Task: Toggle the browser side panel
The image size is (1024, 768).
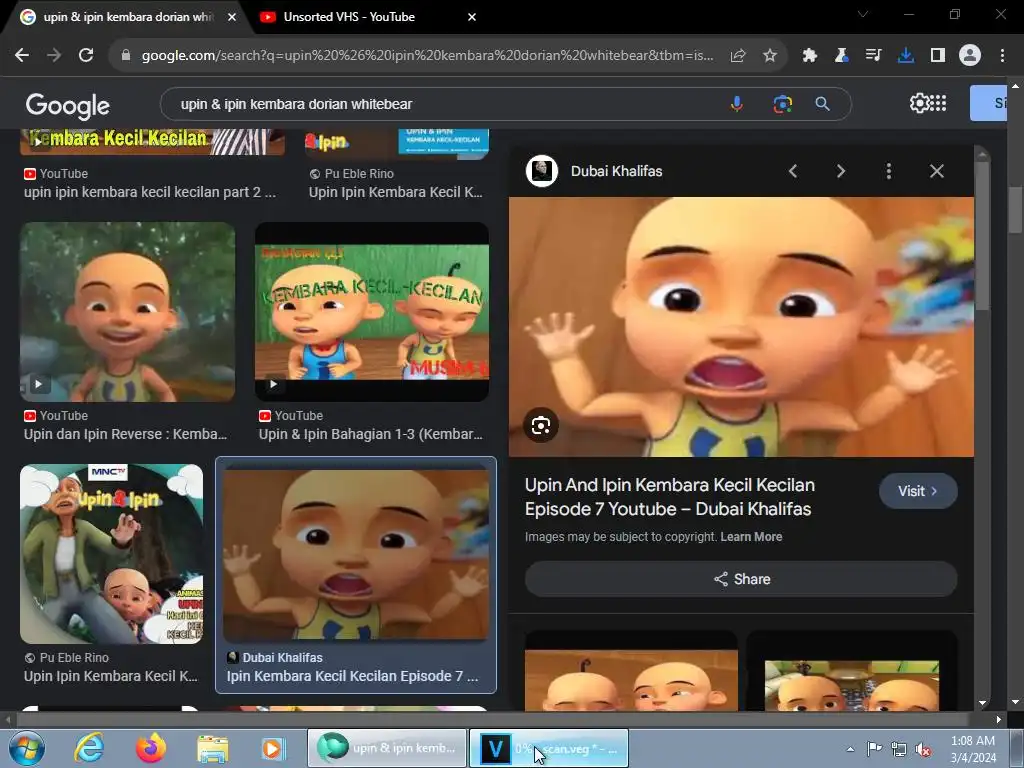Action: coord(938,56)
